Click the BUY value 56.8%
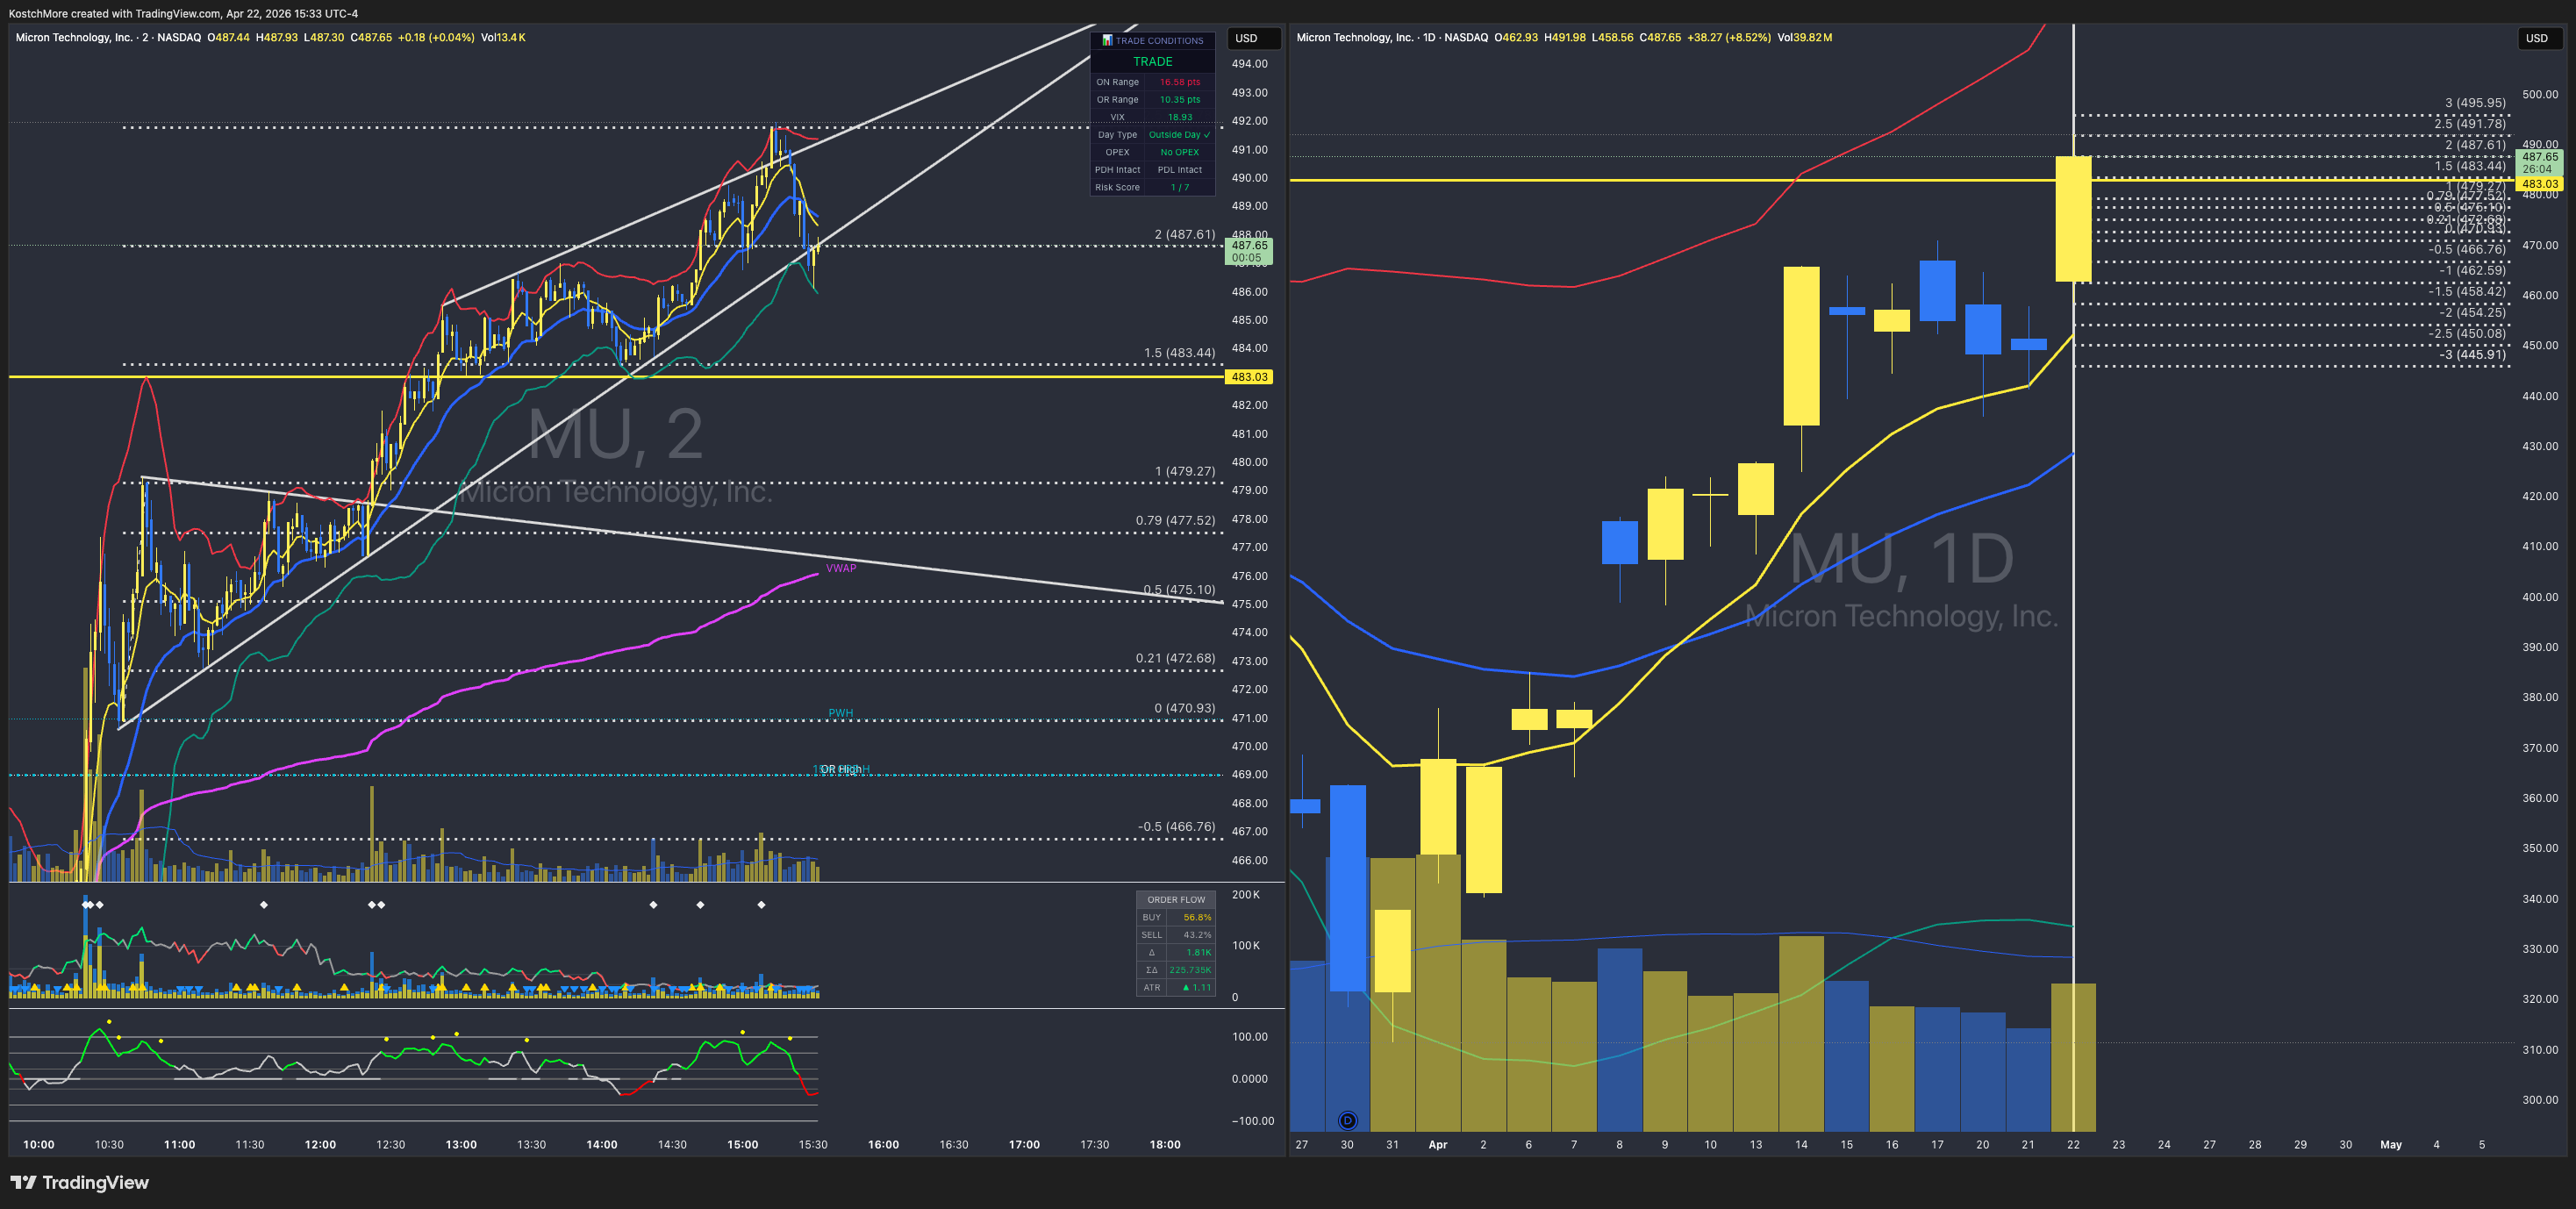 click(x=1197, y=917)
